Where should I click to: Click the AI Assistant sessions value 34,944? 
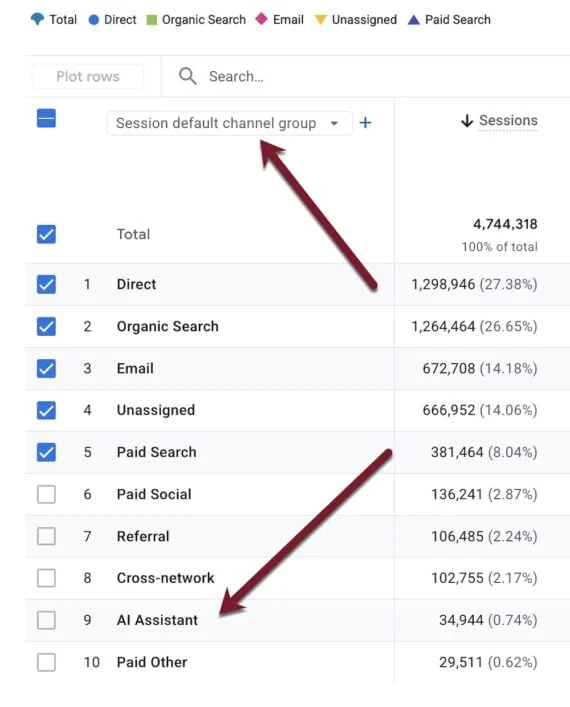461,620
